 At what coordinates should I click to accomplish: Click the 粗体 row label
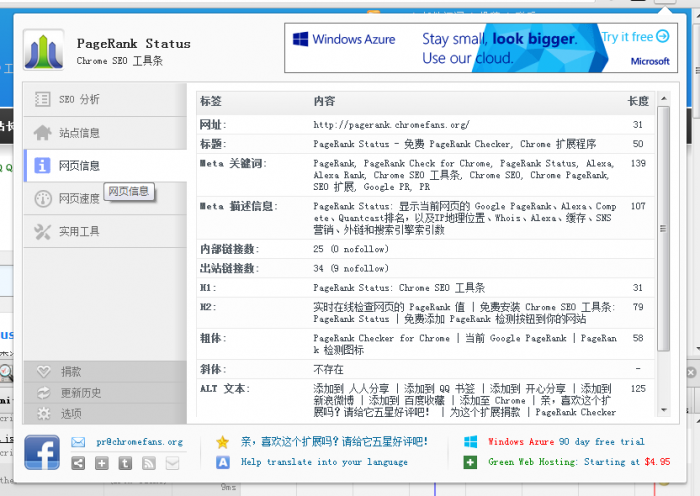[213, 338]
